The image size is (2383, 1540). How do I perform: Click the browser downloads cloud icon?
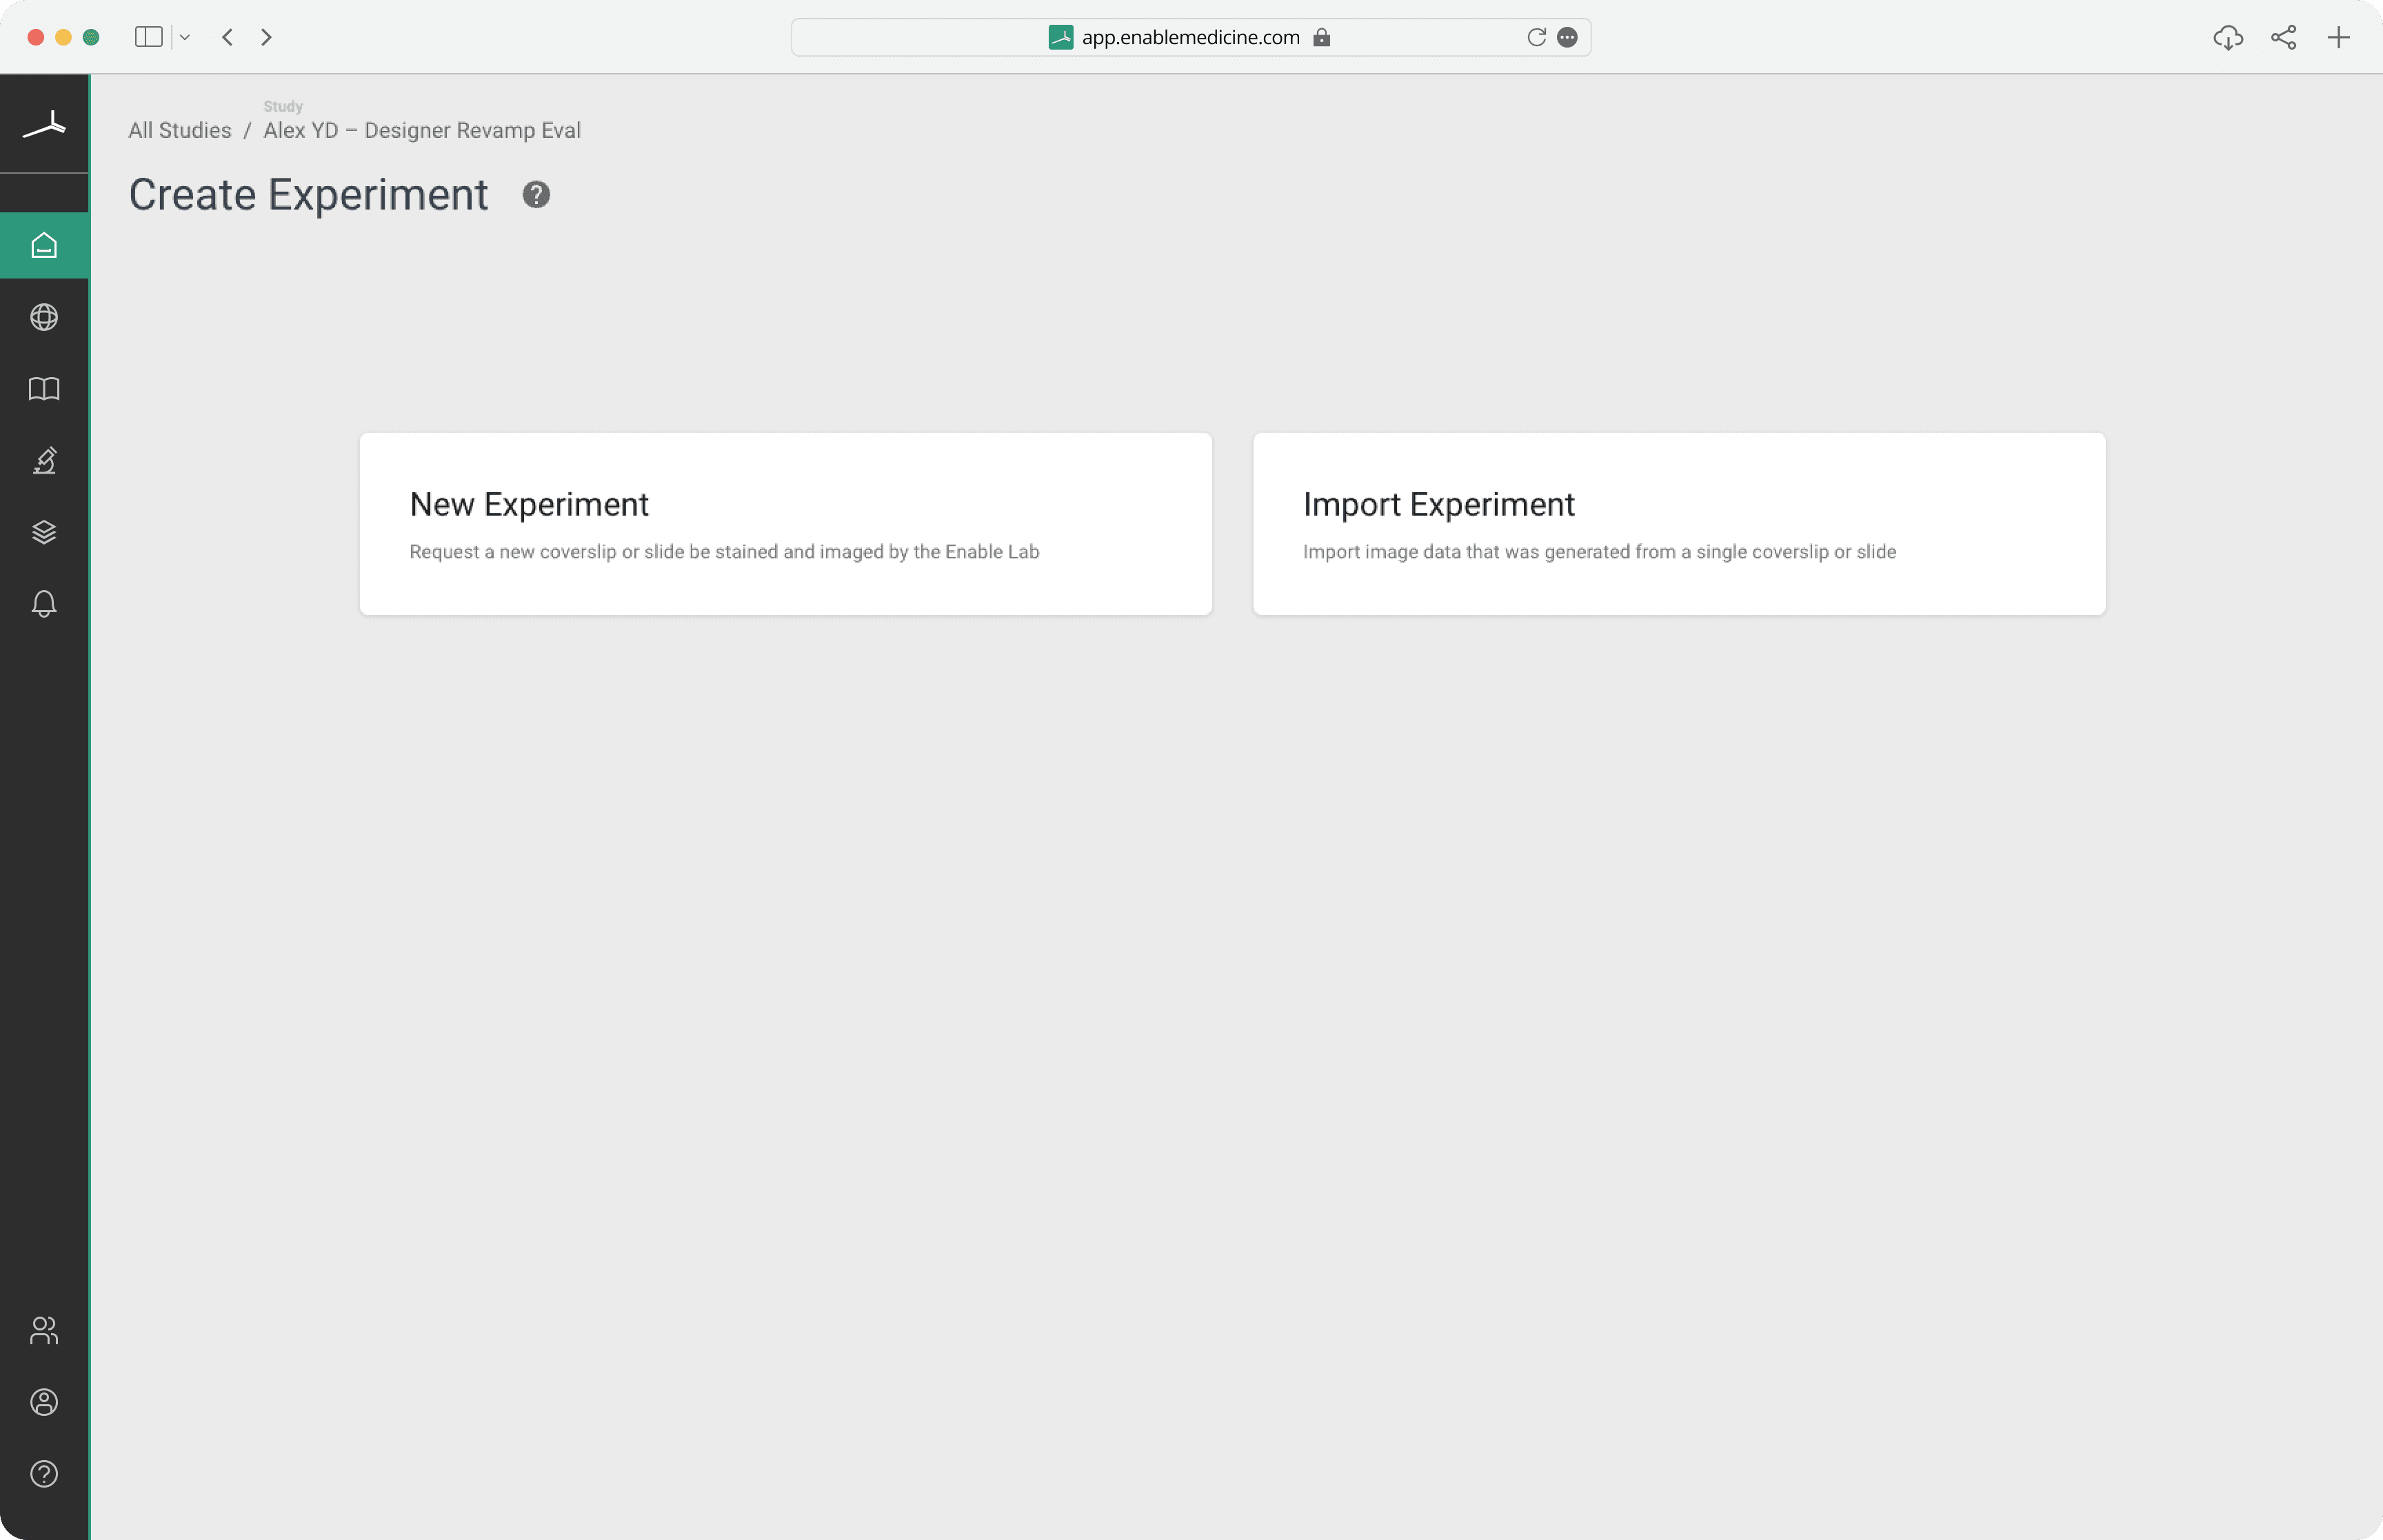[x=2228, y=38]
